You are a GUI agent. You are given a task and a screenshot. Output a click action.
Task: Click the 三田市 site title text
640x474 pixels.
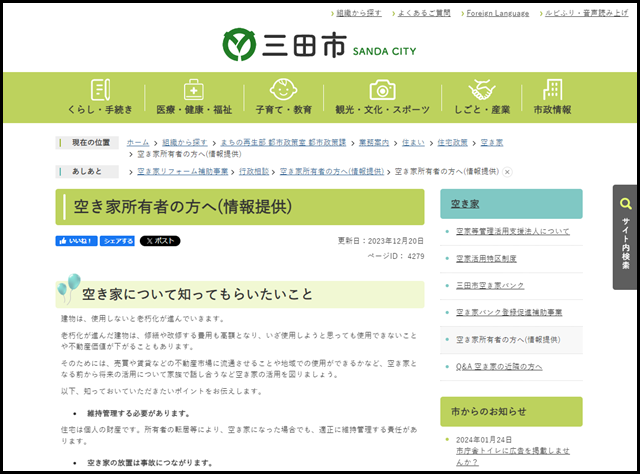pyautogui.click(x=304, y=45)
